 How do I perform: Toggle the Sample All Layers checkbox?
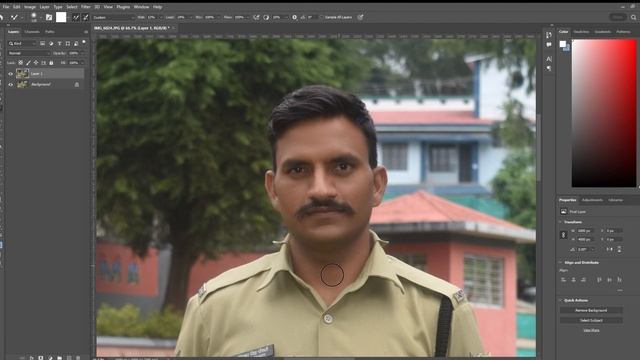tap(321, 18)
